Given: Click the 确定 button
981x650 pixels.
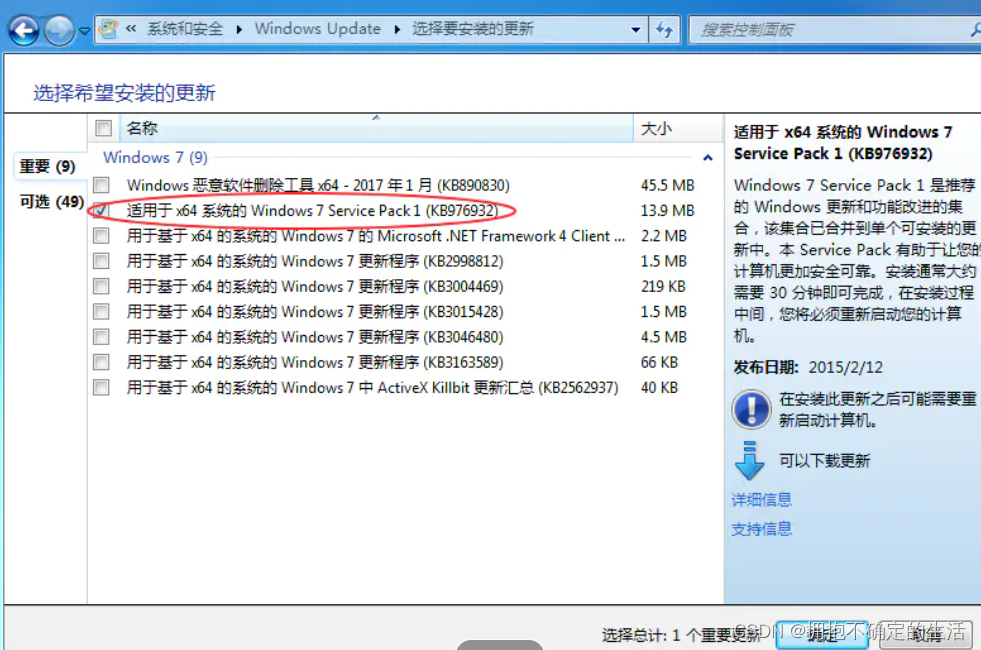Looking at the screenshot, I should tap(822, 634).
